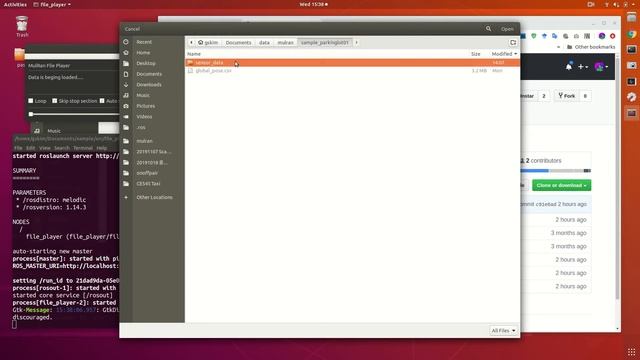640x360 pixels.
Task: Open Downloads in file dialog sidebar
Action: pos(149,84)
